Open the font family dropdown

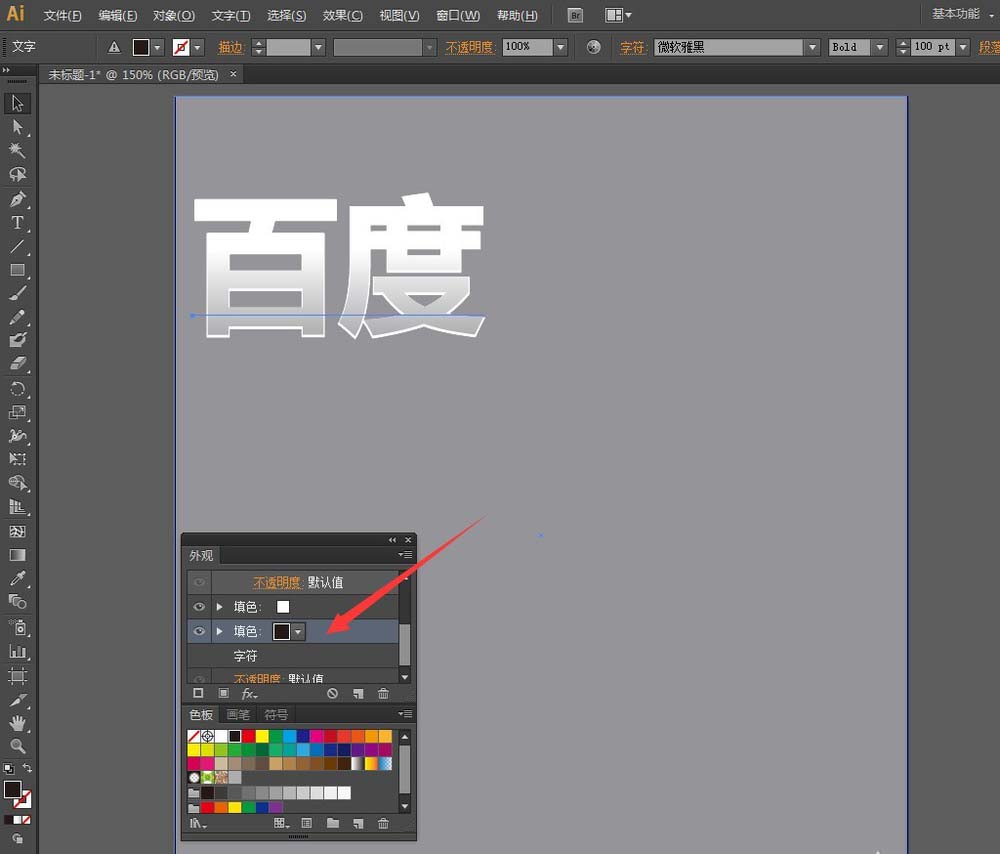(x=812, y=47)
